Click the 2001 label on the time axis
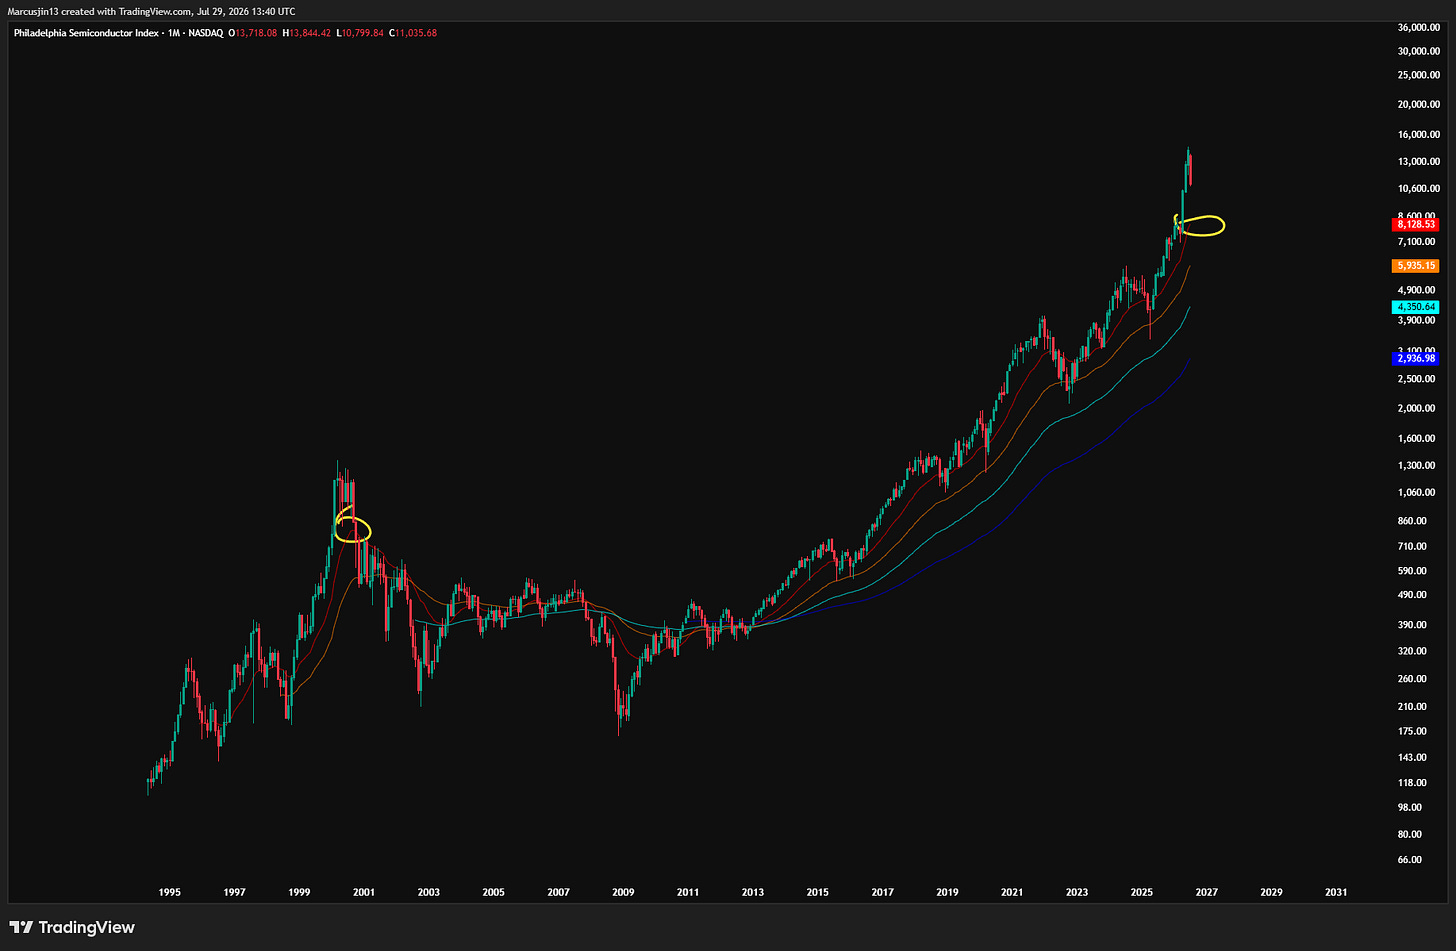1456x951 pixels. coord(364,892)
